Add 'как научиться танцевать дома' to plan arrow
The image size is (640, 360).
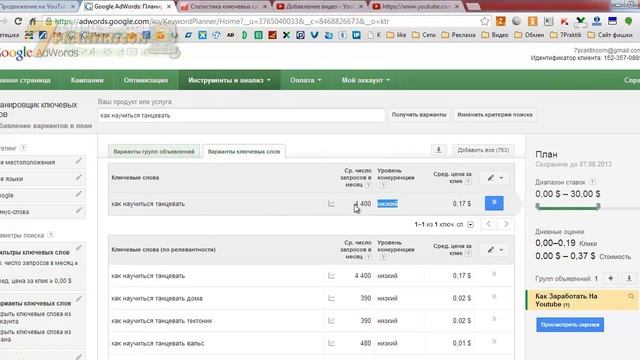click(494, 297)
